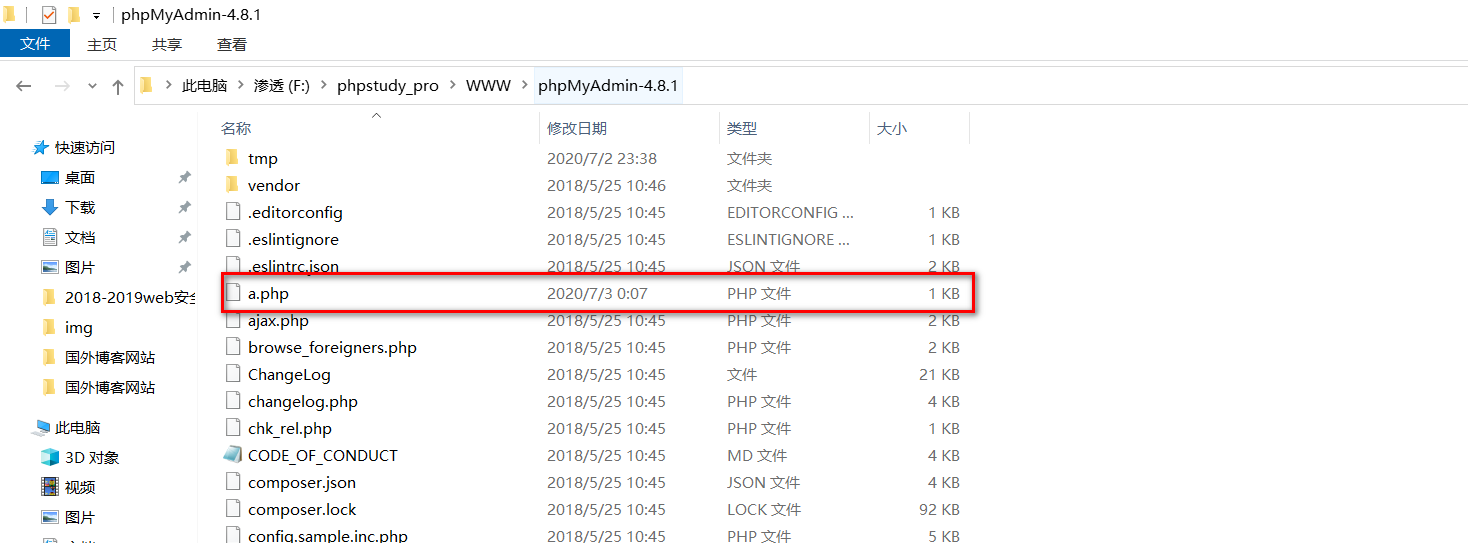Sort by 大小 column header
This screenshot has width=1468, height=543.
891,128
